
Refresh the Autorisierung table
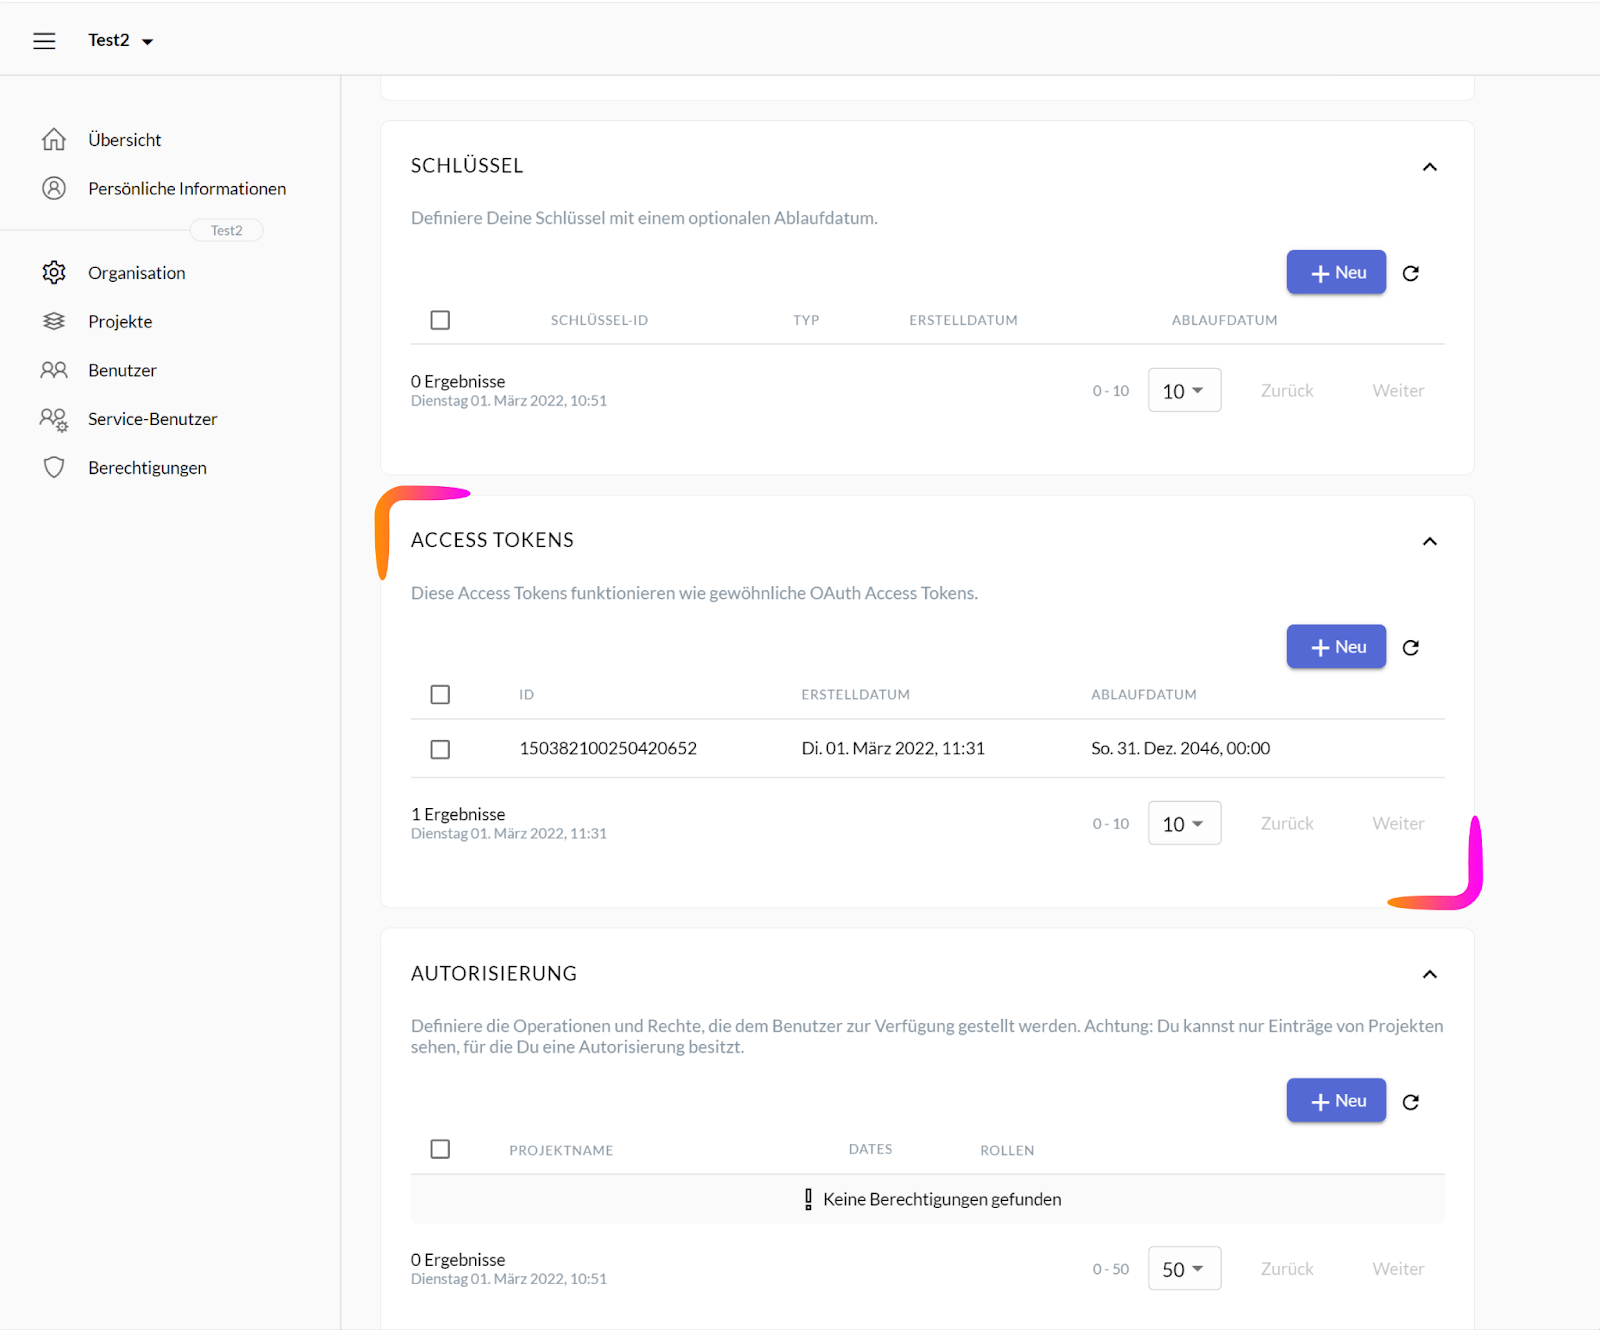tap(1410, 1102)
